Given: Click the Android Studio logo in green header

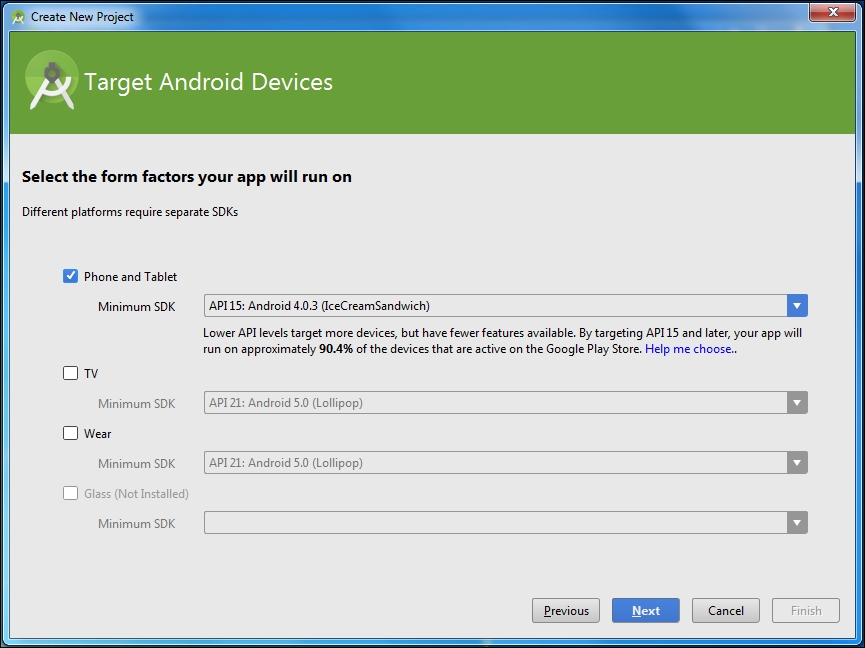Looking at the screenshot, I should [x=51, y=82].
